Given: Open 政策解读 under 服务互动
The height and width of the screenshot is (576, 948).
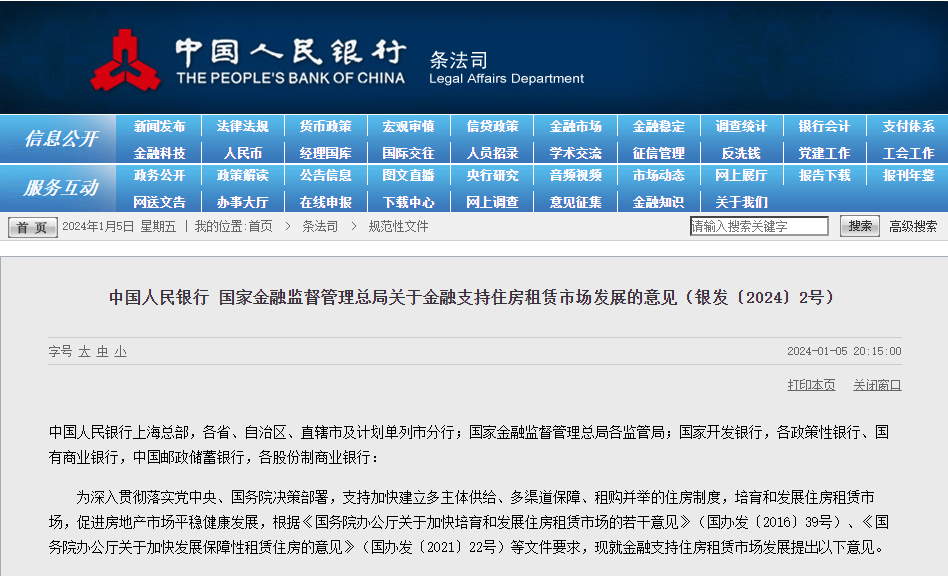Looking at the screenshot, I should tap(242, 176).
